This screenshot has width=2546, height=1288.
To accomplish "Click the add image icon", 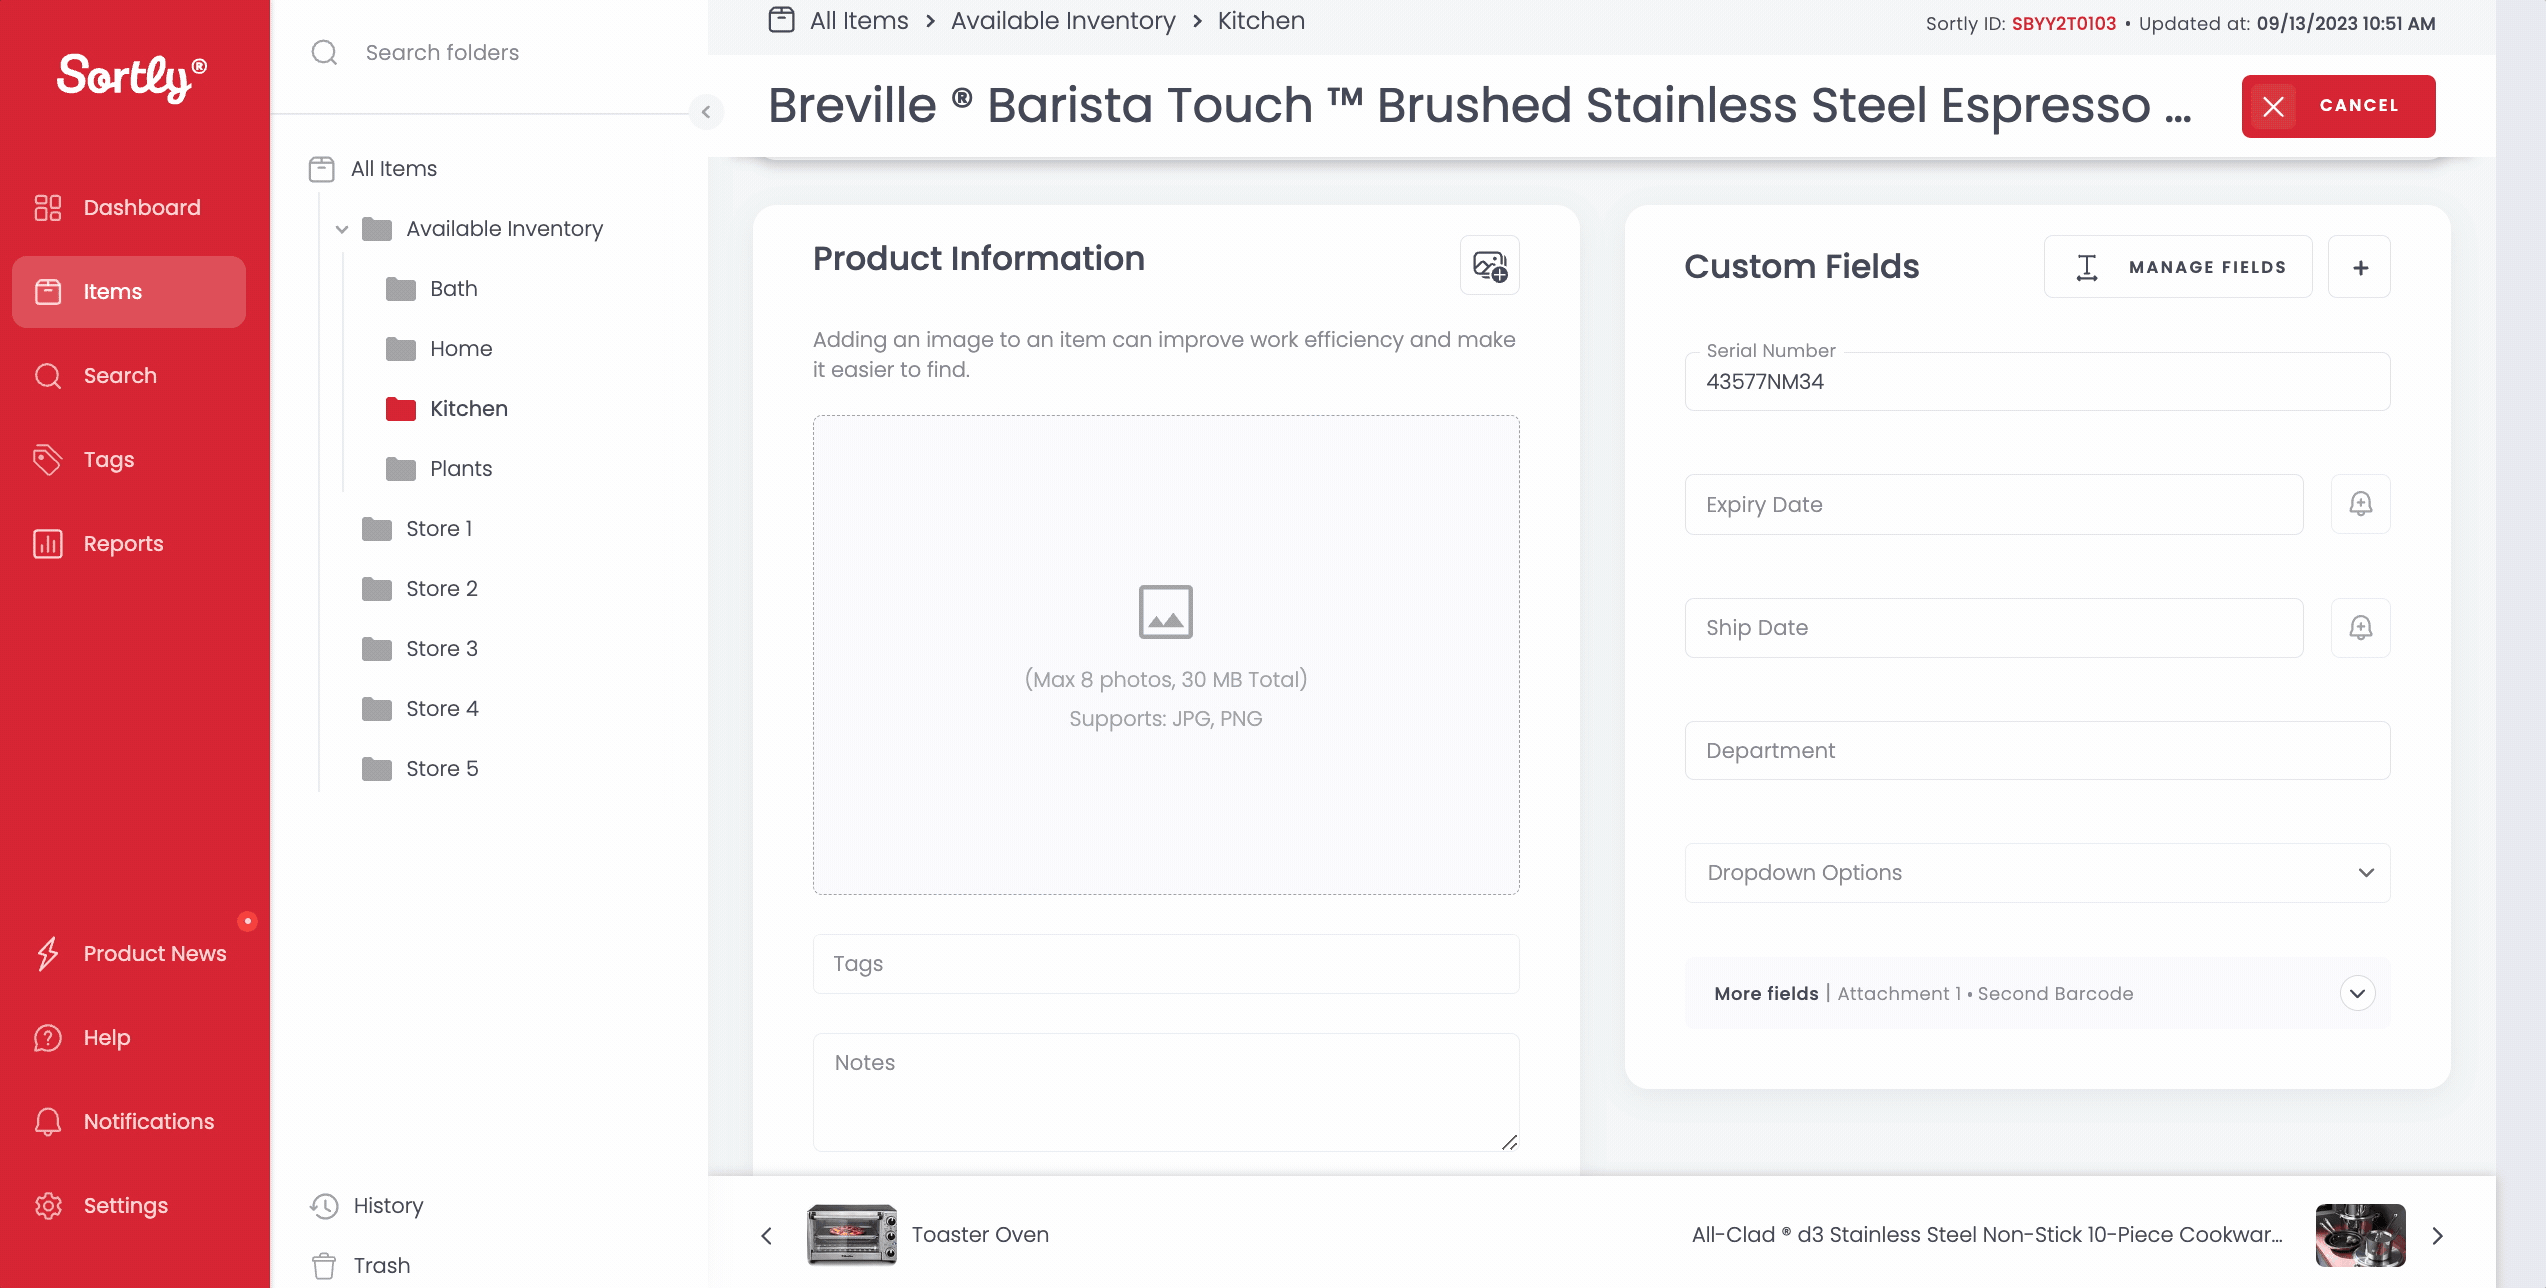I will (x=1489, y=266).
